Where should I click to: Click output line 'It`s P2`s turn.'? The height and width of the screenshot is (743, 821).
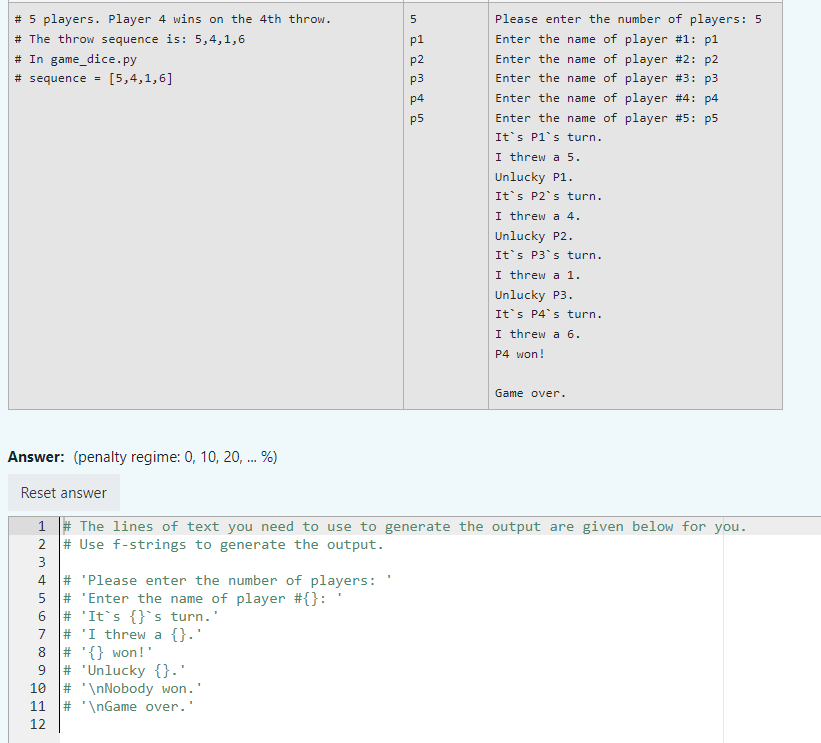(x=549, y=196)
